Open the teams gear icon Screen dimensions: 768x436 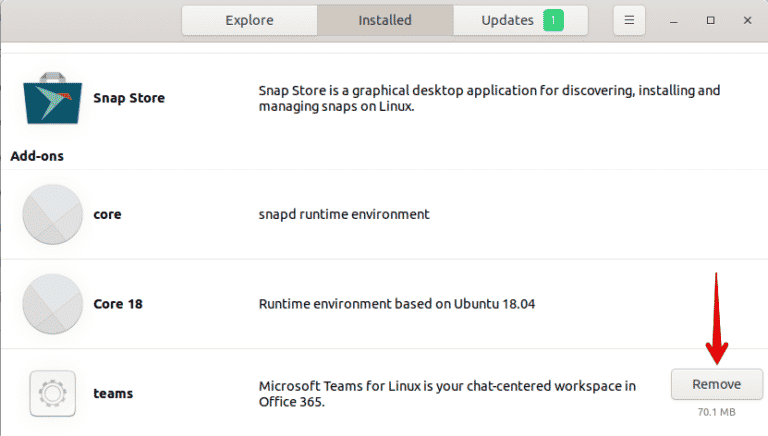[x=52, y=393]
